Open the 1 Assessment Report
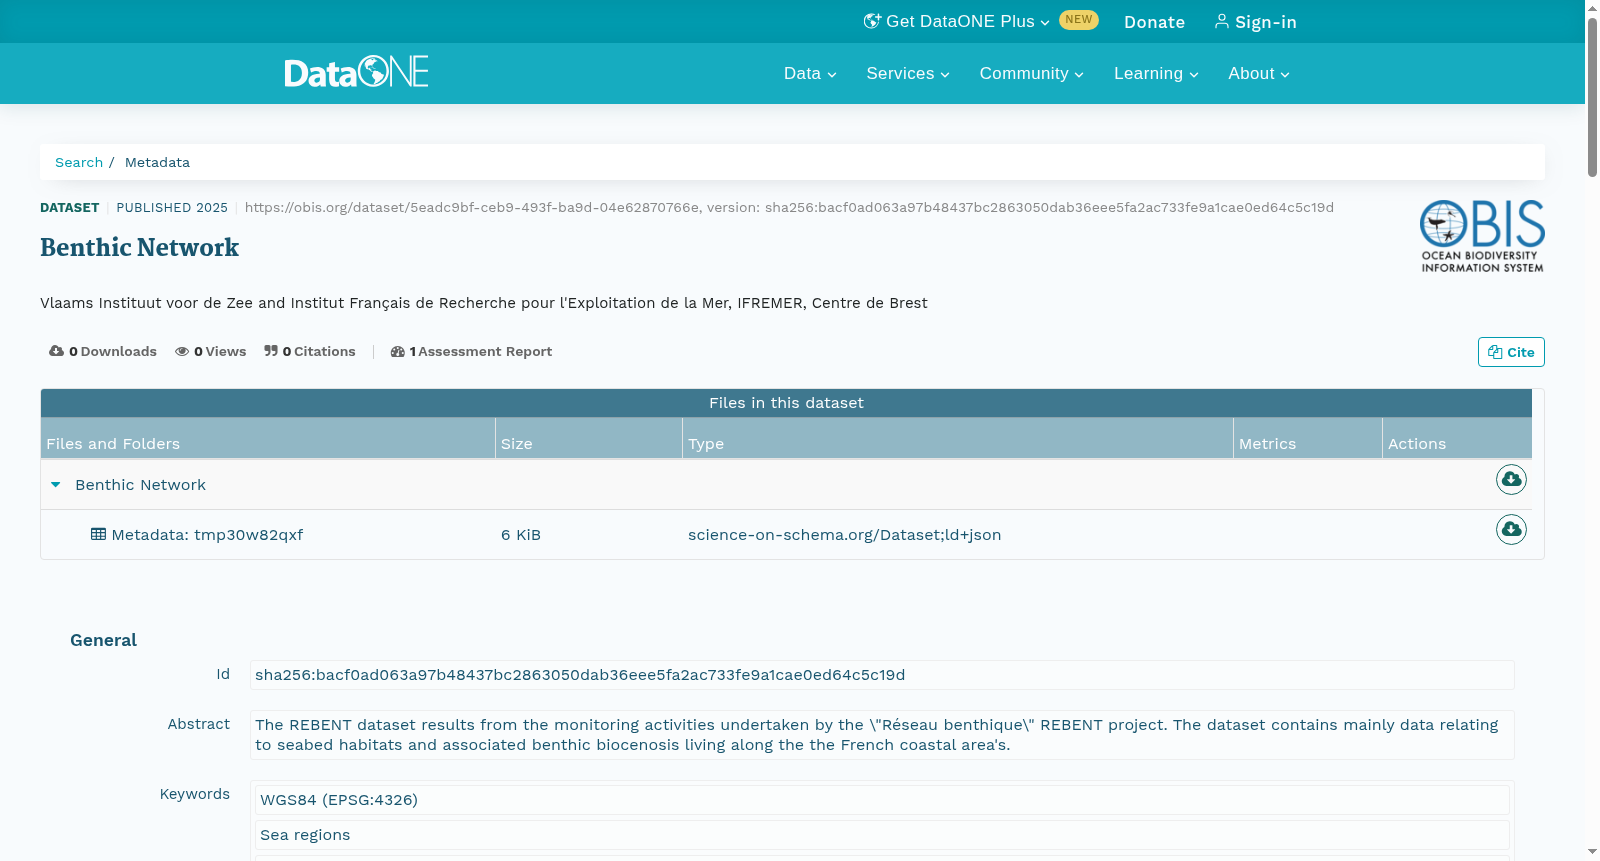This screenshot has width=1600, height=861. coord(471,351)
